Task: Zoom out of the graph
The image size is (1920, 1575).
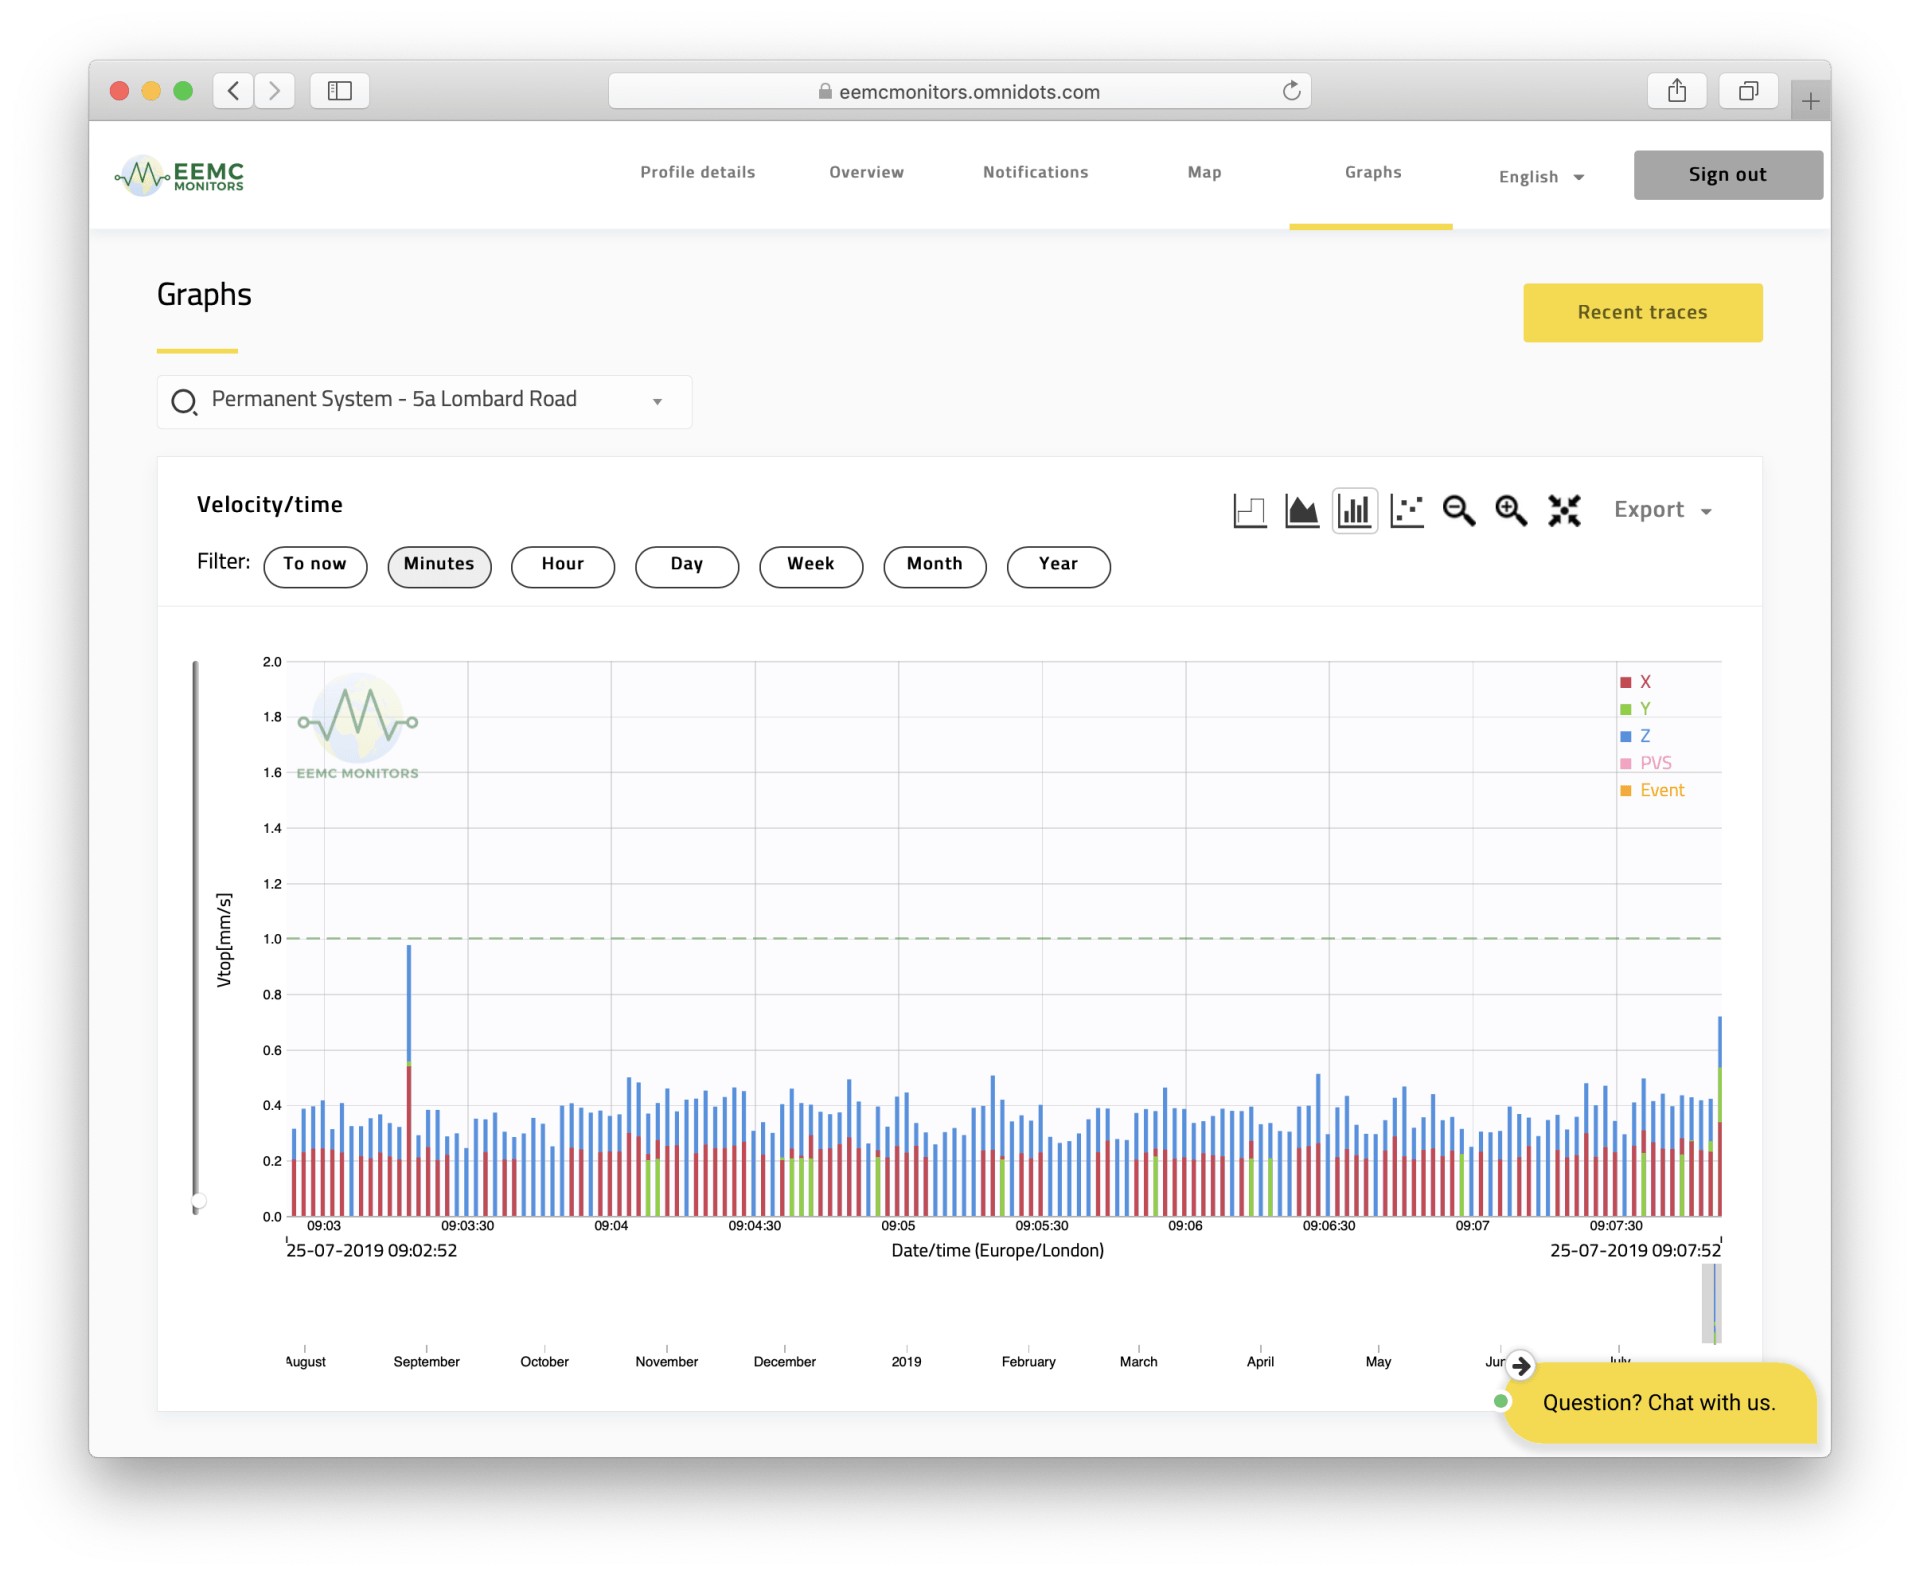Action: tap(1459, 511)
